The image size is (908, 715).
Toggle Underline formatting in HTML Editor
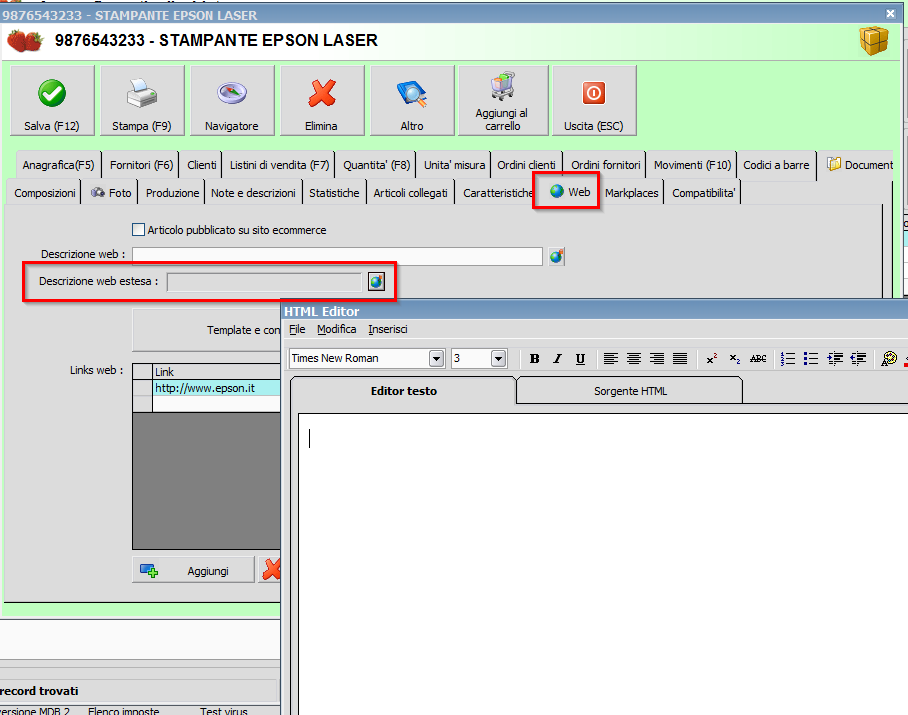pyautogui.click(x=580, y=359)
